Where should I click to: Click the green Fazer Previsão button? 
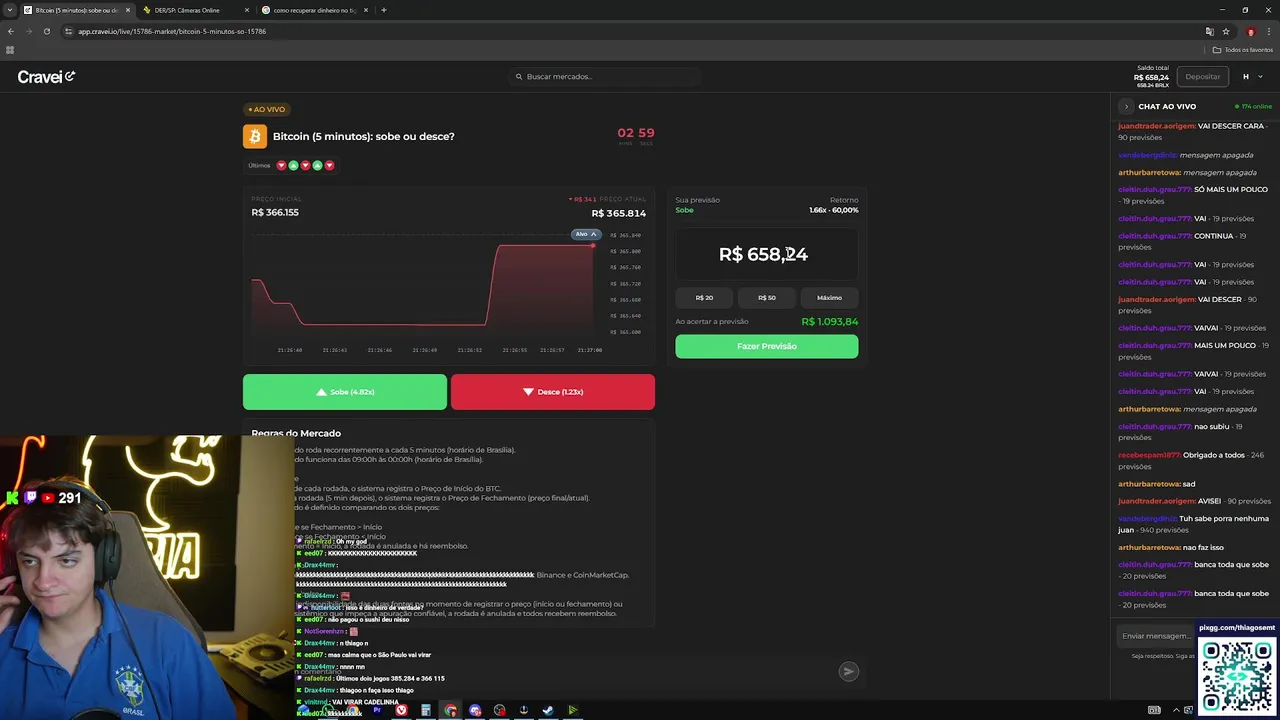[766, 346]
